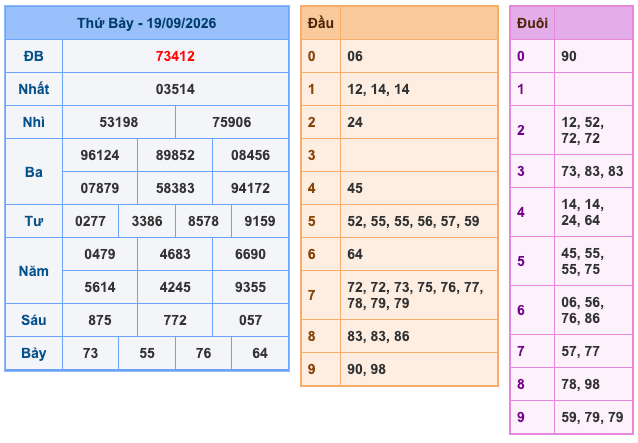This screenshot has height=443, width=638.
Task: Select number 64 in the Bảy row
Action: [260, 353]
